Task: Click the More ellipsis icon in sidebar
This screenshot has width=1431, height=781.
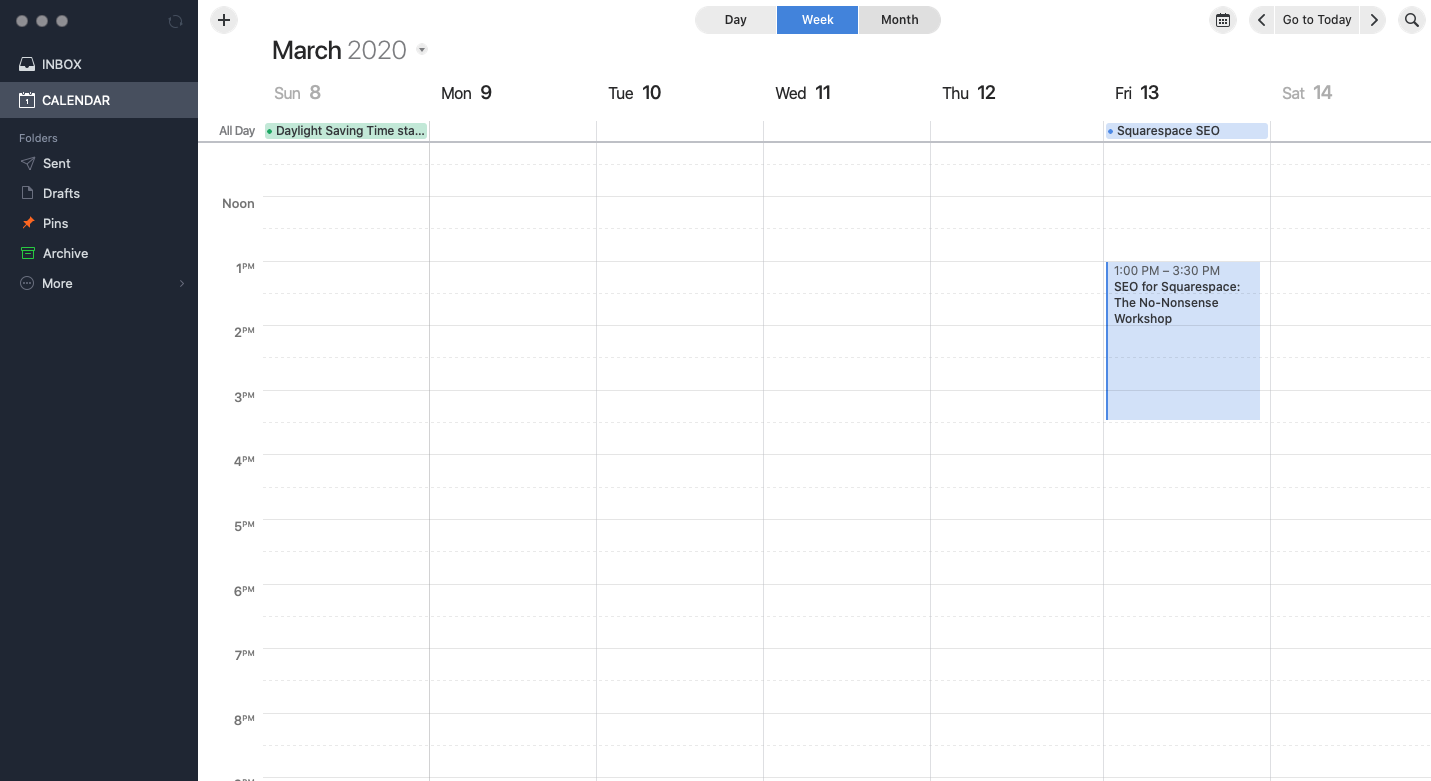Action: [27, 283]
